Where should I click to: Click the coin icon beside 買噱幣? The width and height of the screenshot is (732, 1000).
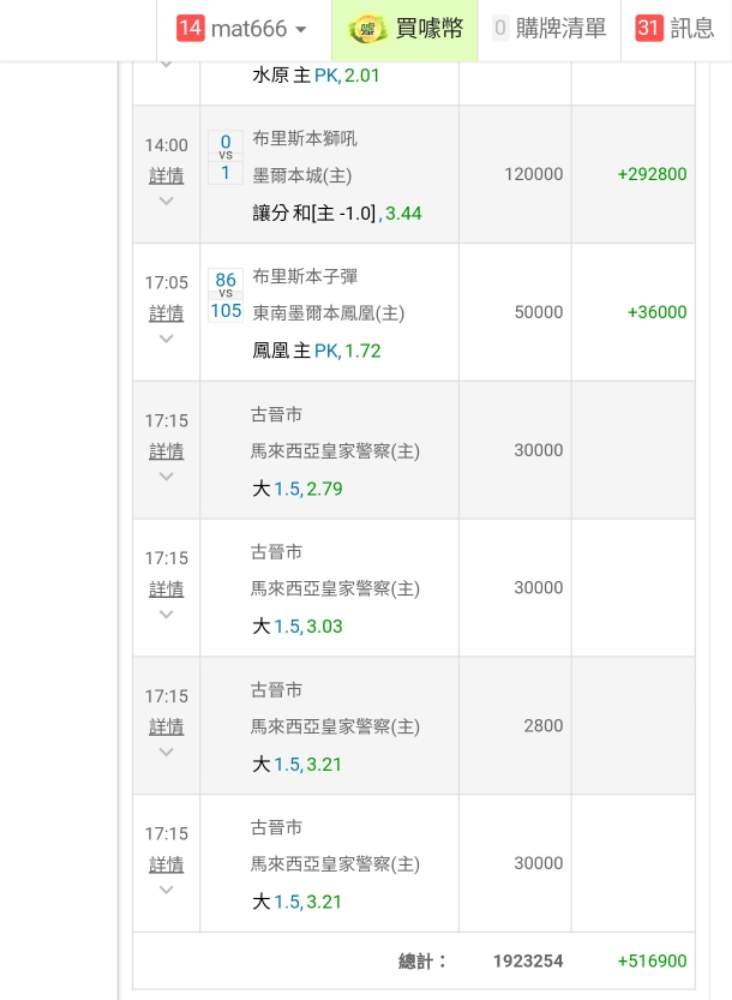click(x=367, y=29)
